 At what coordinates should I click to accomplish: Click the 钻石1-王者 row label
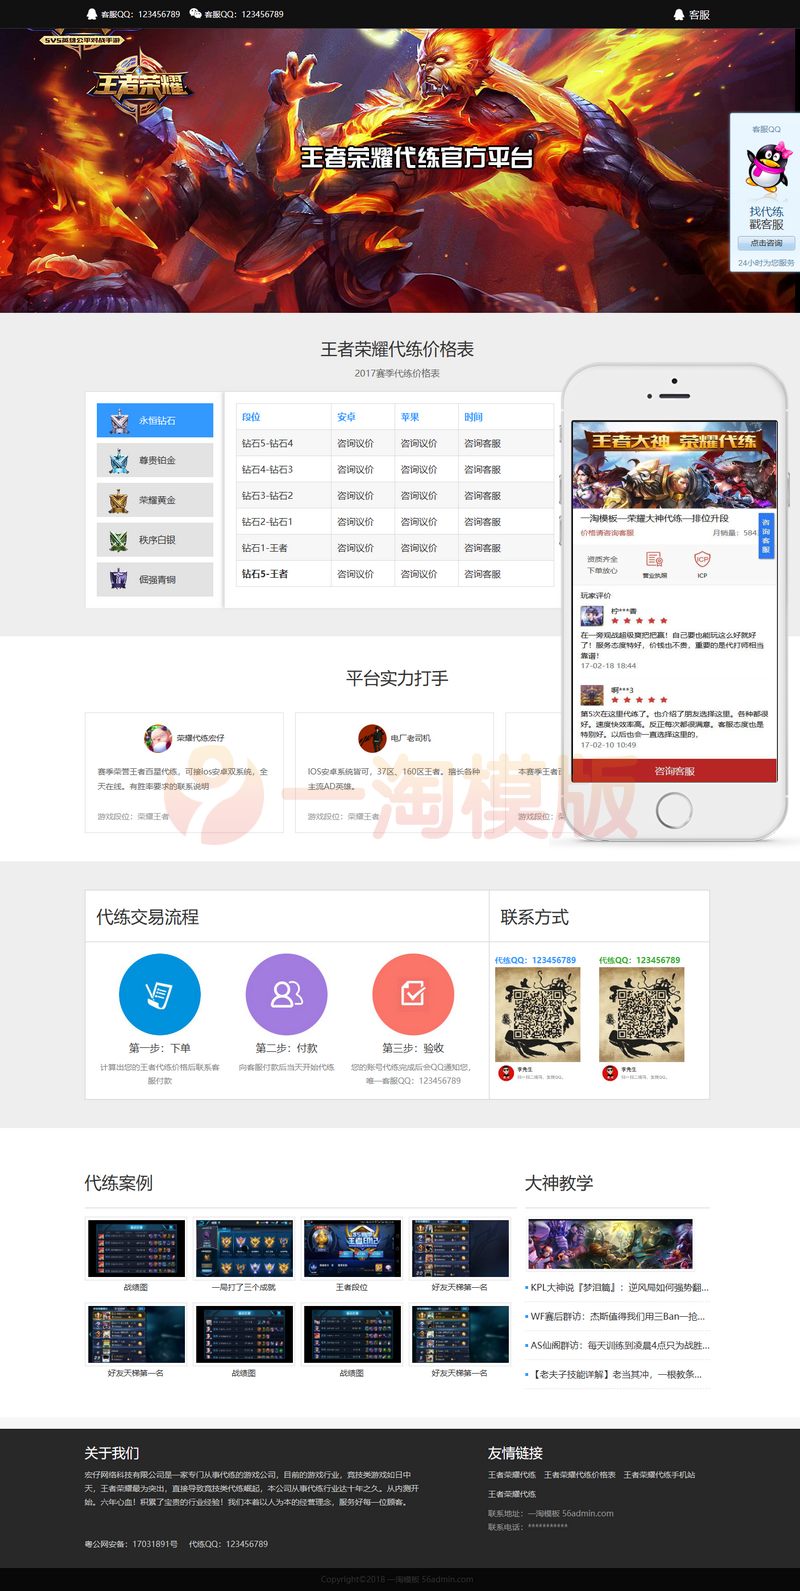click(265, 548)
